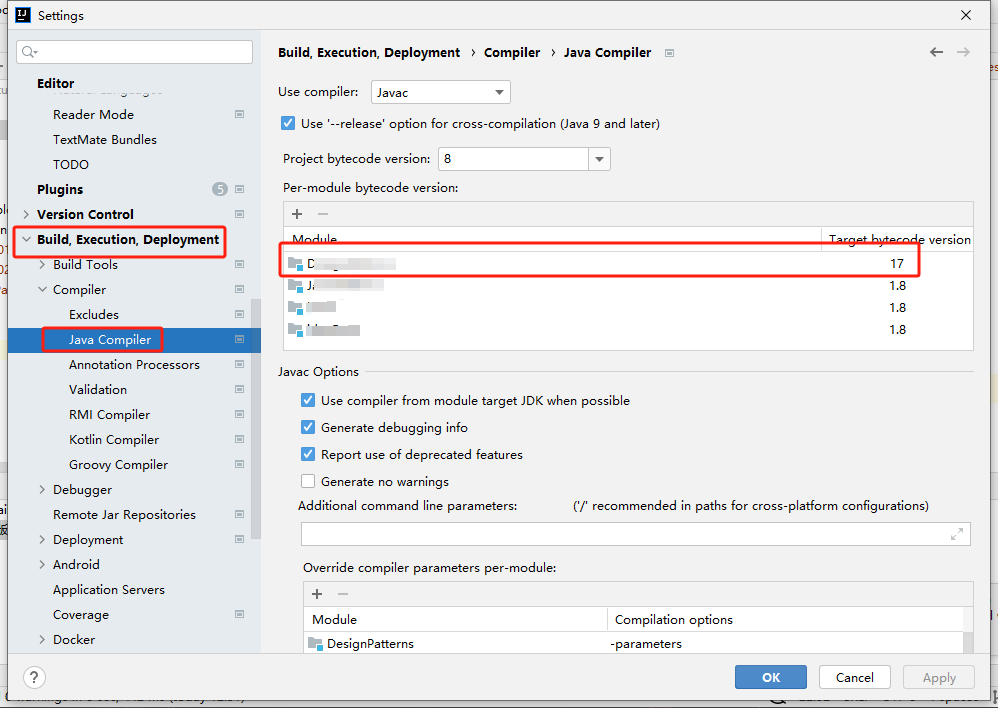Add a per-module bytecode version entry
The image size is (998, 708).
(297, 214)
